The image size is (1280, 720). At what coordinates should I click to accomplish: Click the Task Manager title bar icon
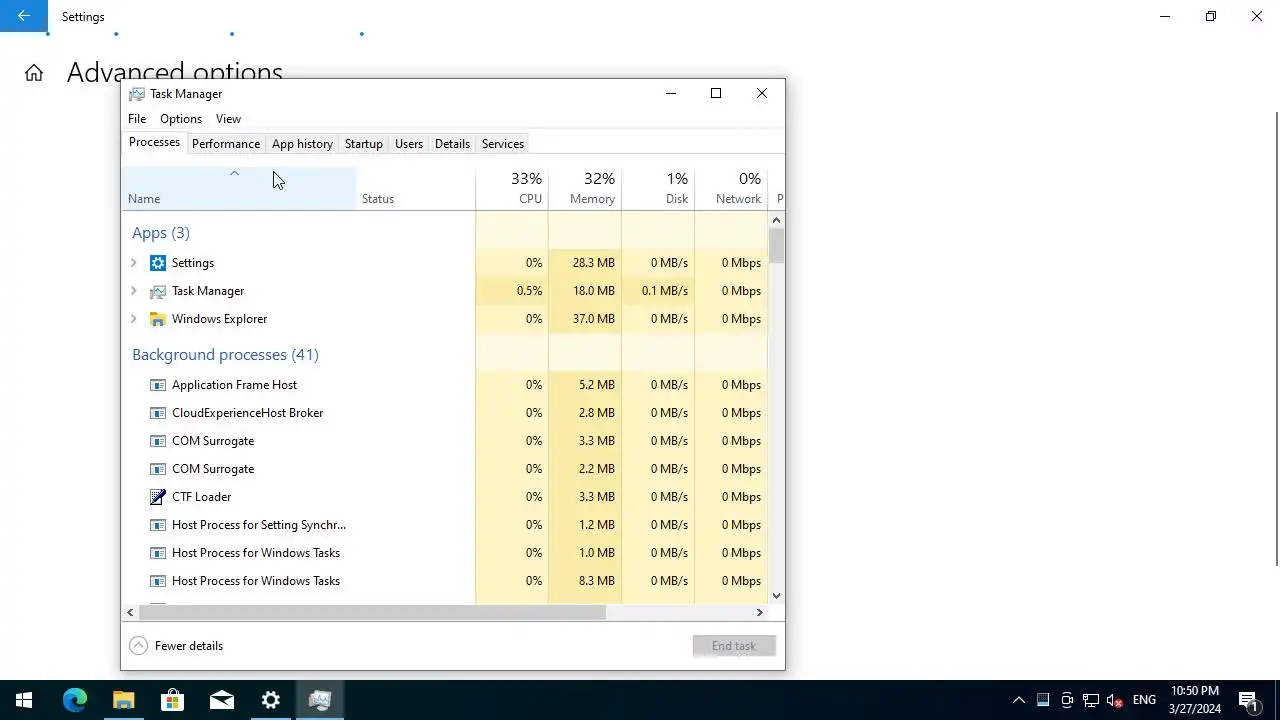coord(137,94)
